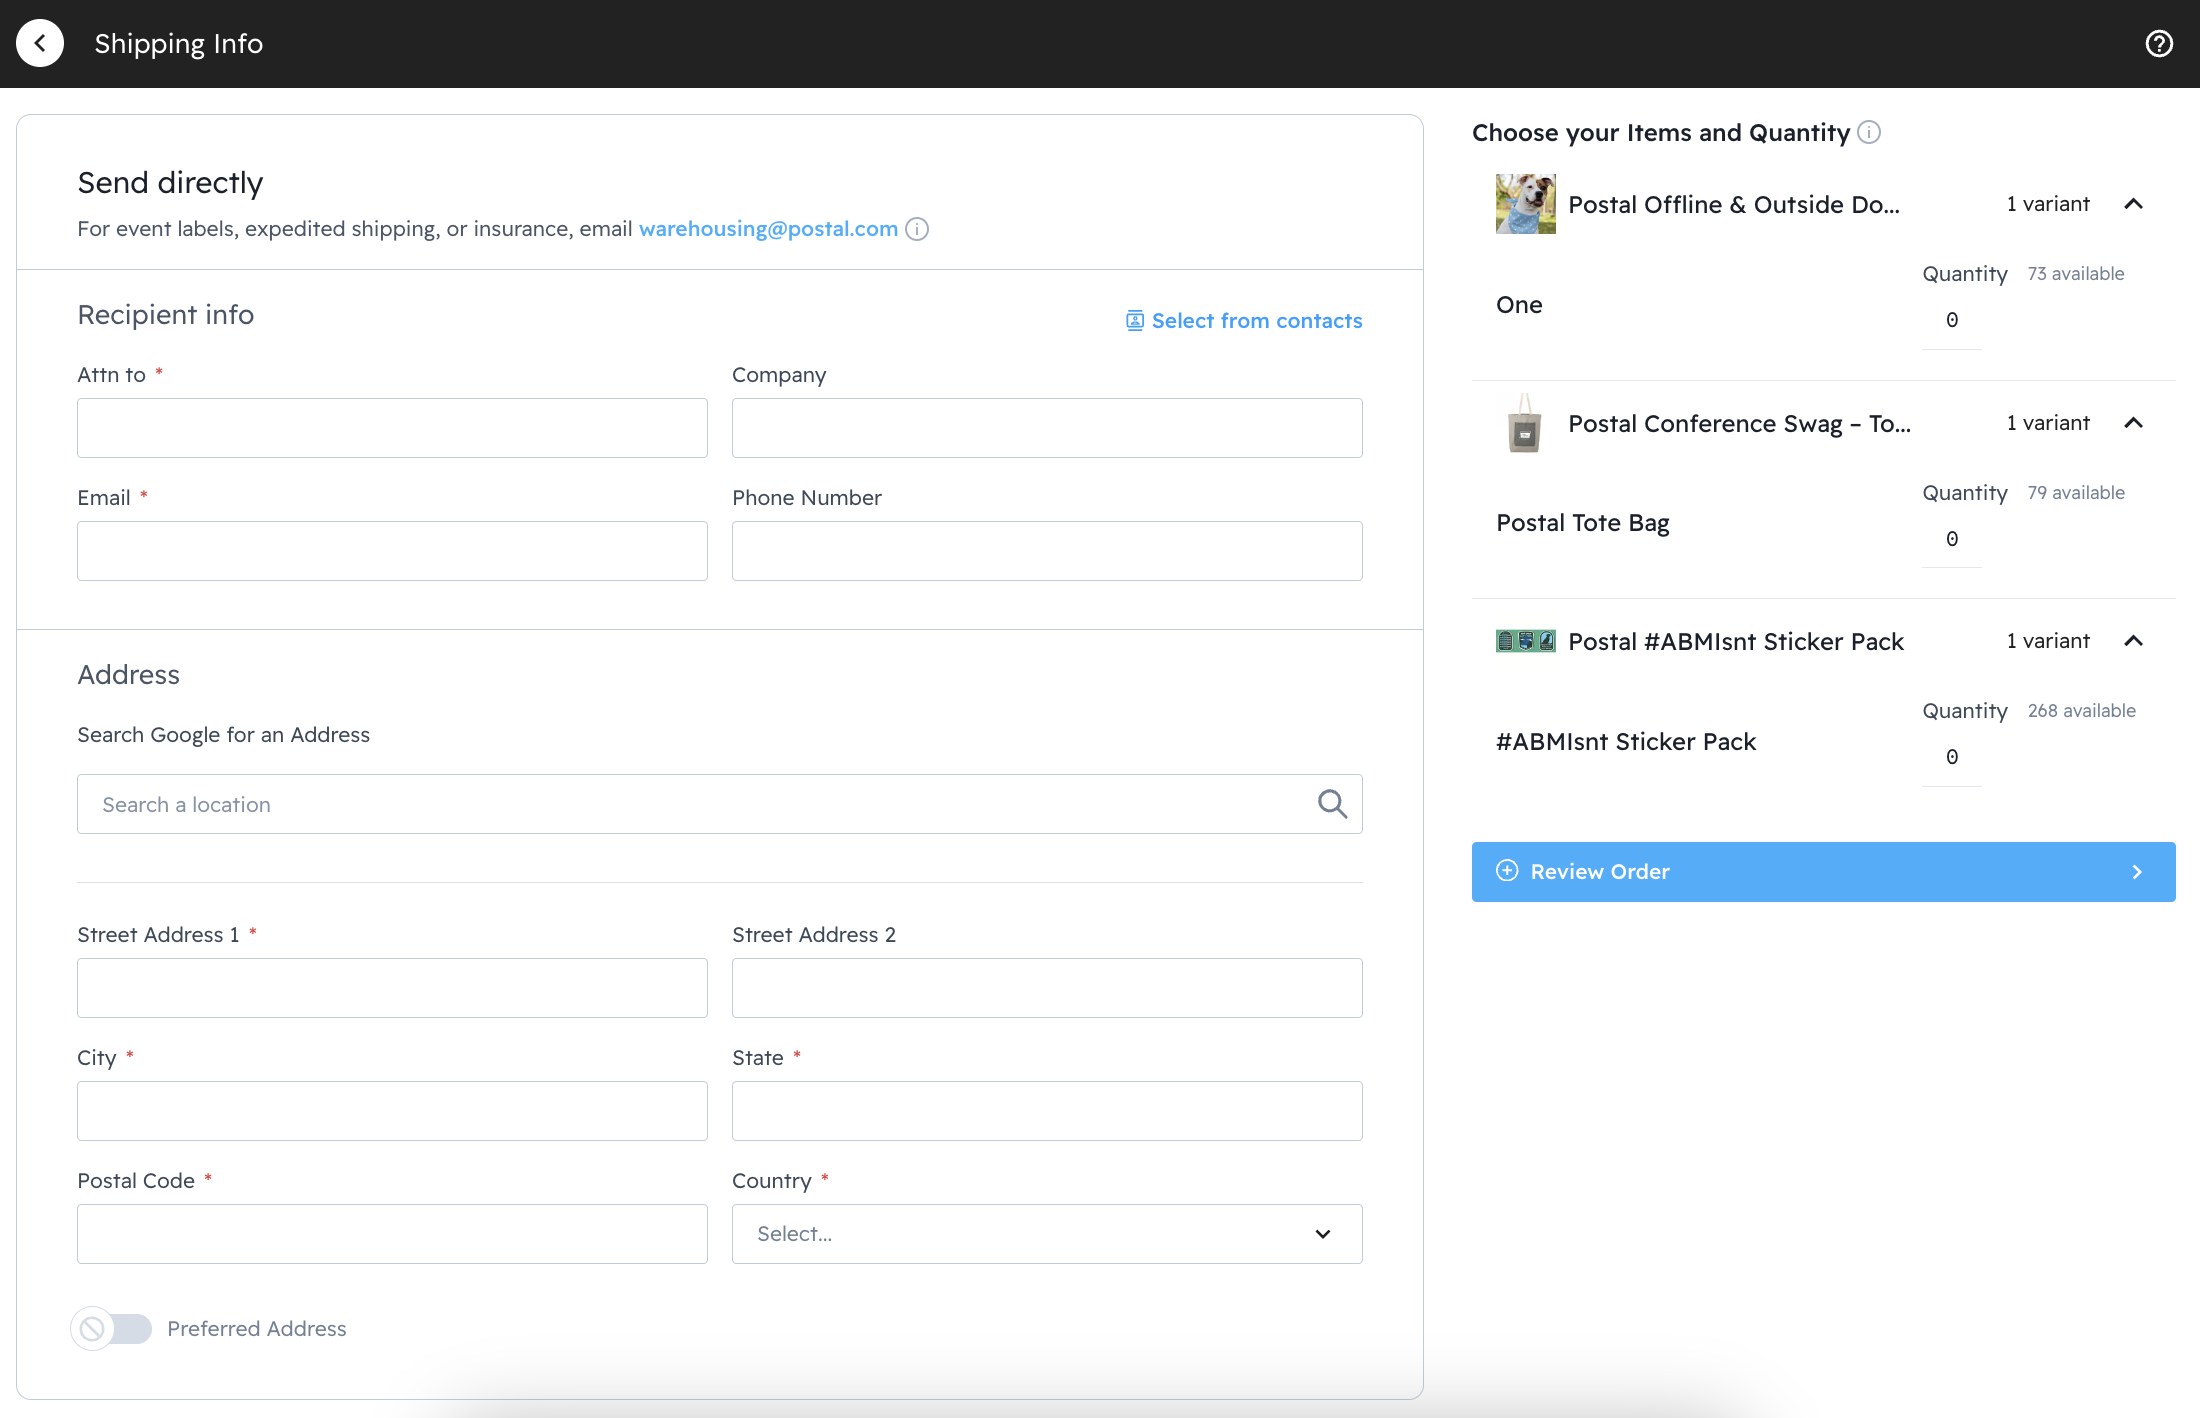Collapse Postal #ABMIsnt Sticker Pack section
This screenshot has width=2200, height=1418.
tap(2133, 641)
